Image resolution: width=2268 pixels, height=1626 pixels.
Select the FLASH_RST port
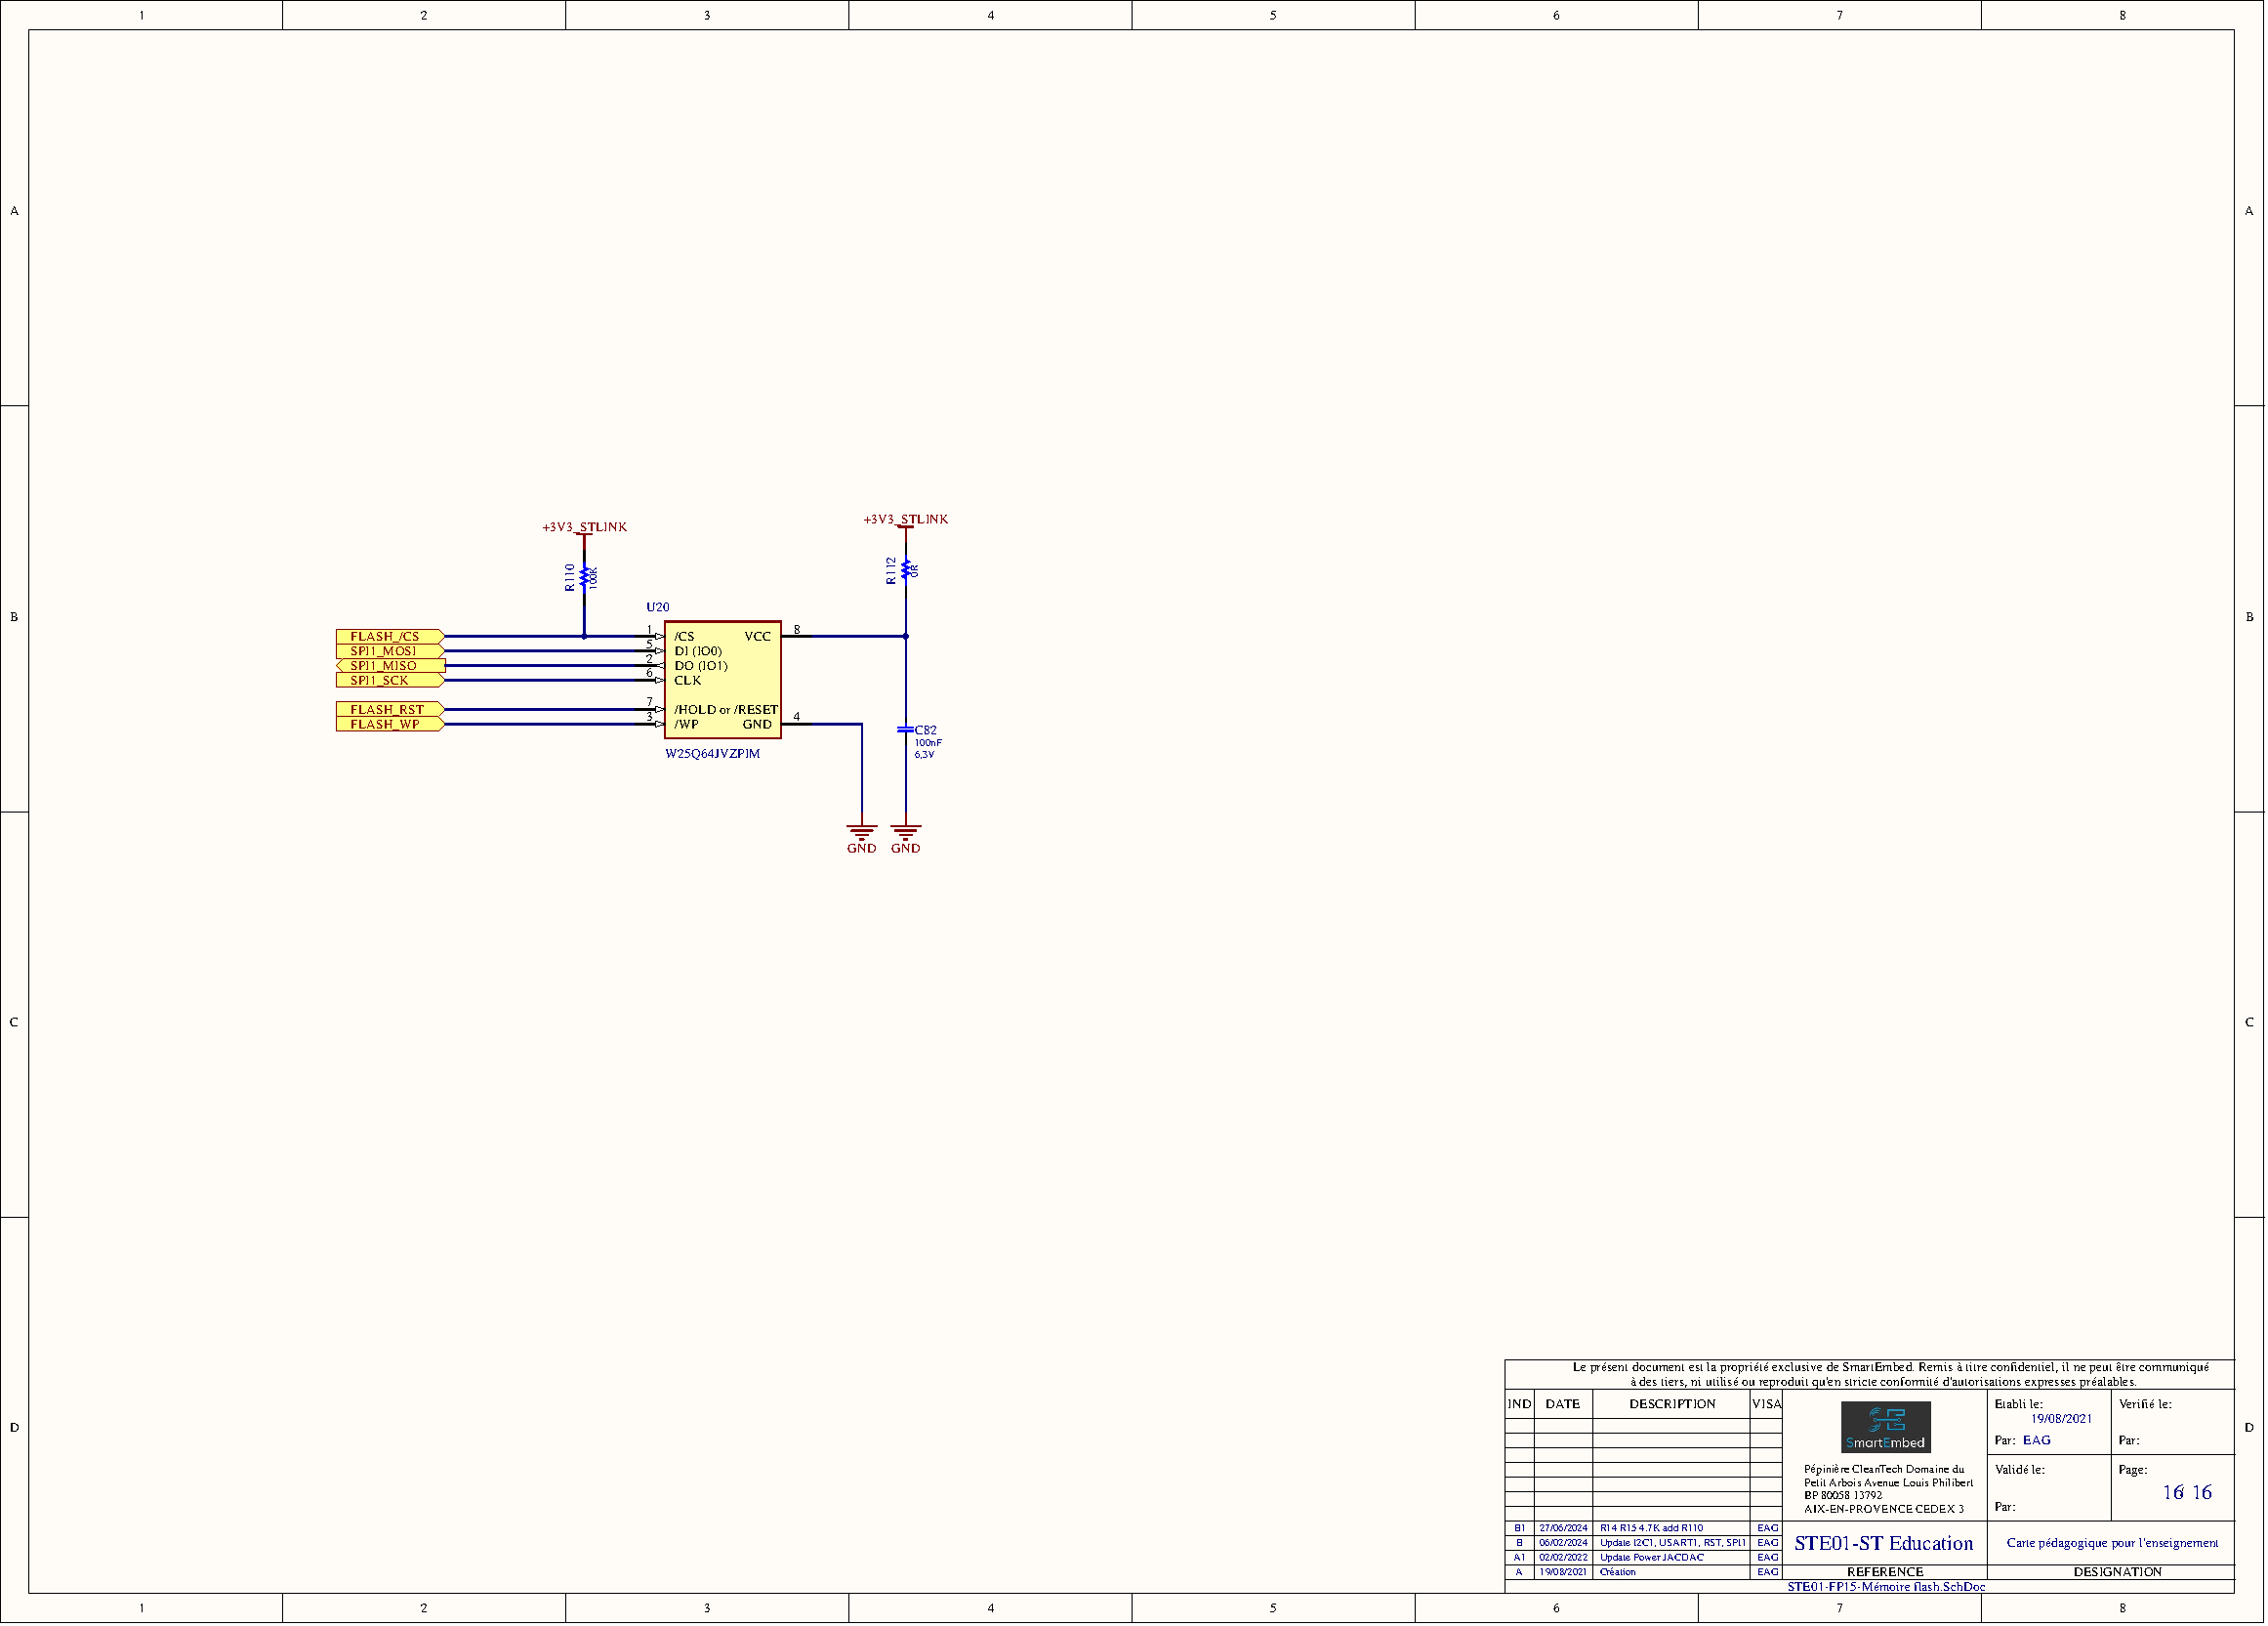[388, 710]
